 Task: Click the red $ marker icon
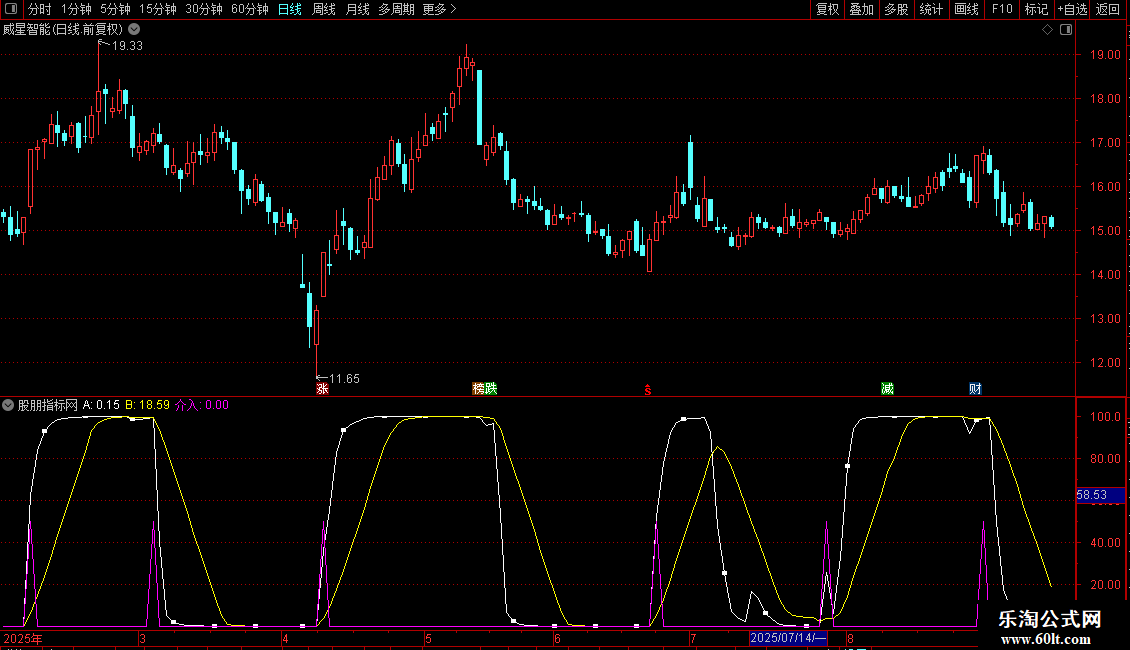pos(648,390)
